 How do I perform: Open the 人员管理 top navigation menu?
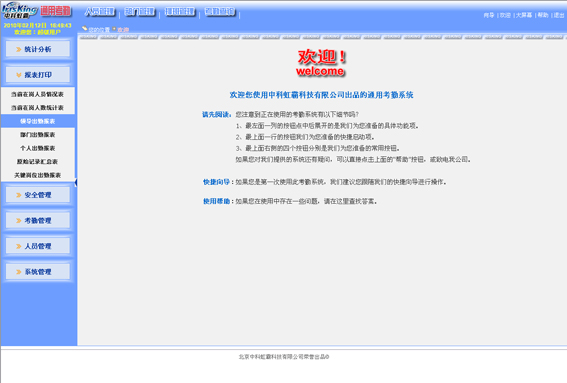100,12
